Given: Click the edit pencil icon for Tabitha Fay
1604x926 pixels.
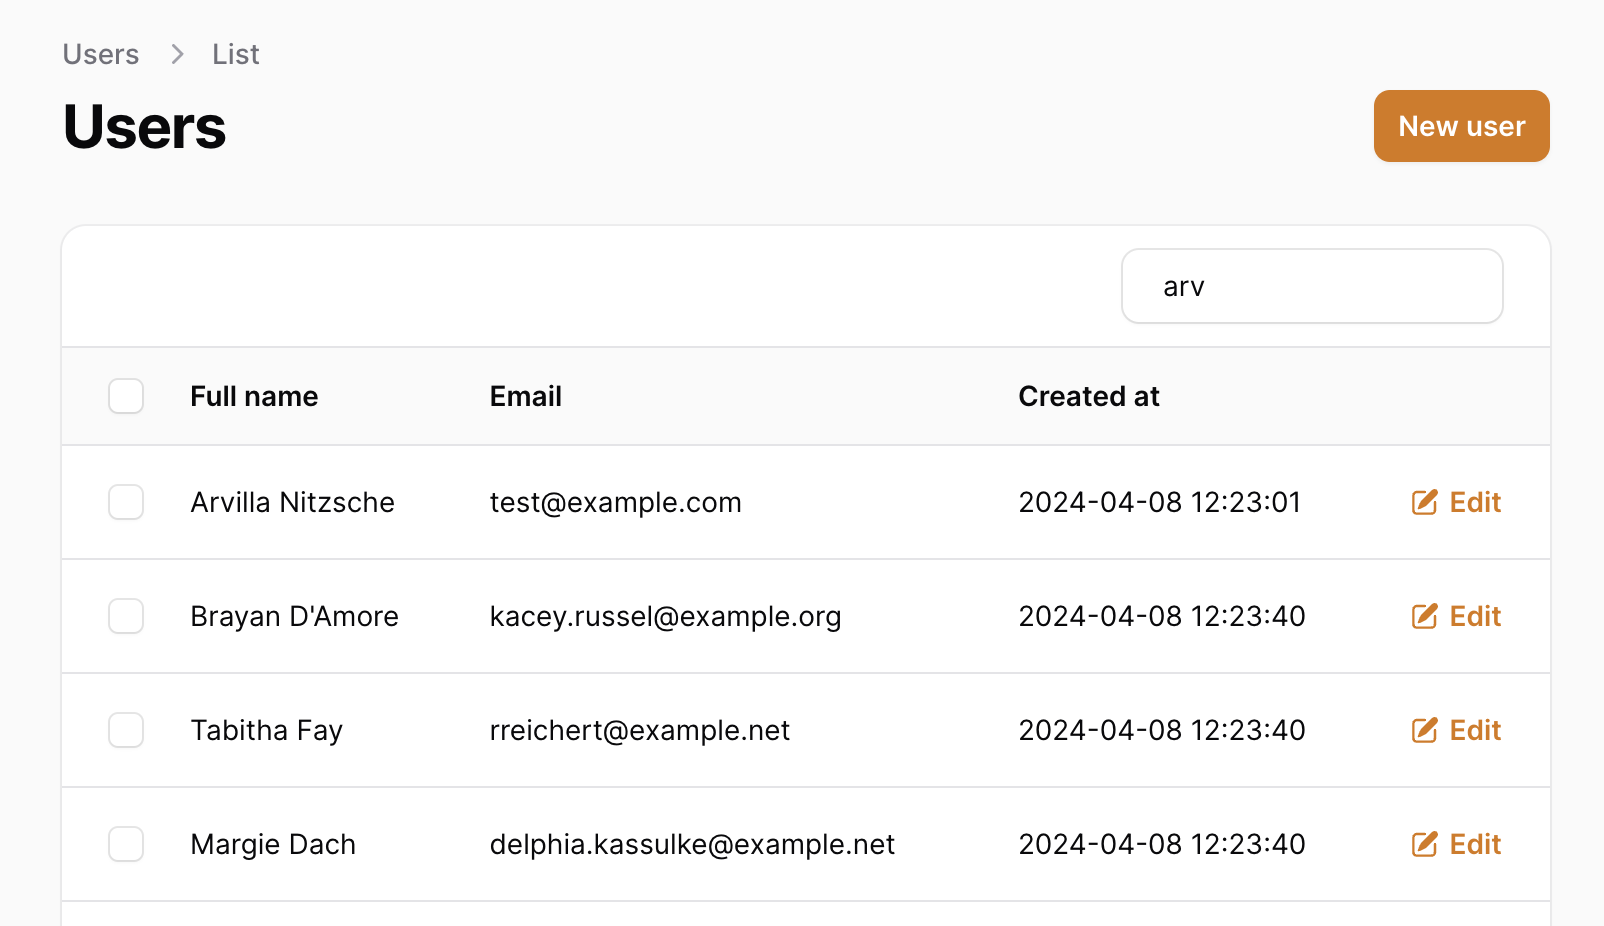Looking at the screenshot, I should (1424, 730).
